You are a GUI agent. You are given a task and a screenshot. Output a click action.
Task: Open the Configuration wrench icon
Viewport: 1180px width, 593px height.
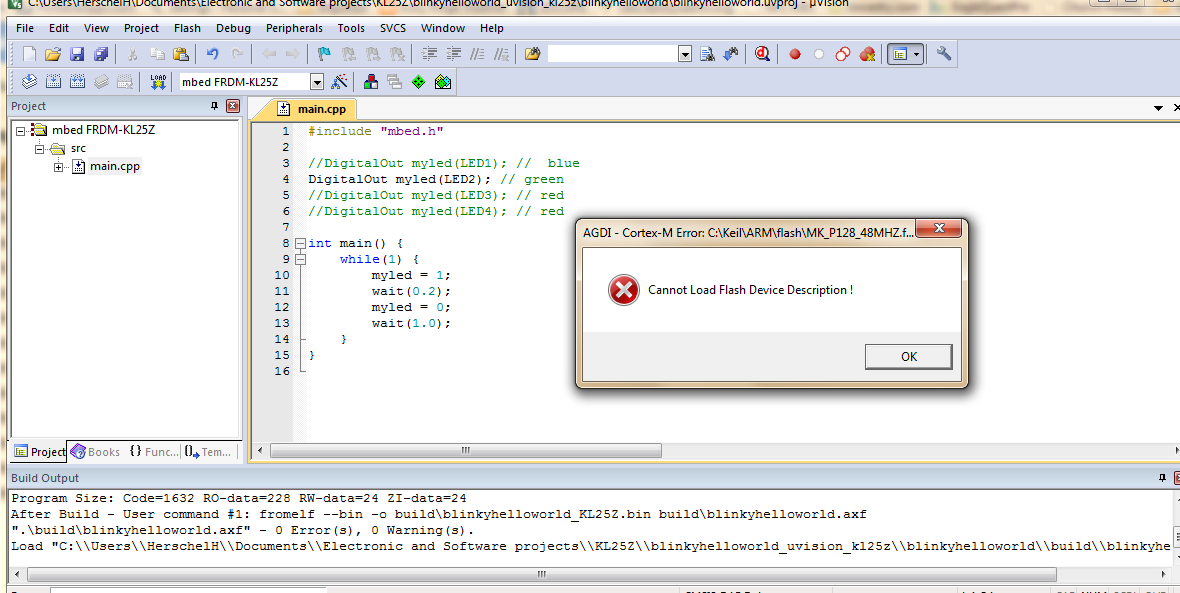point(943,54)
